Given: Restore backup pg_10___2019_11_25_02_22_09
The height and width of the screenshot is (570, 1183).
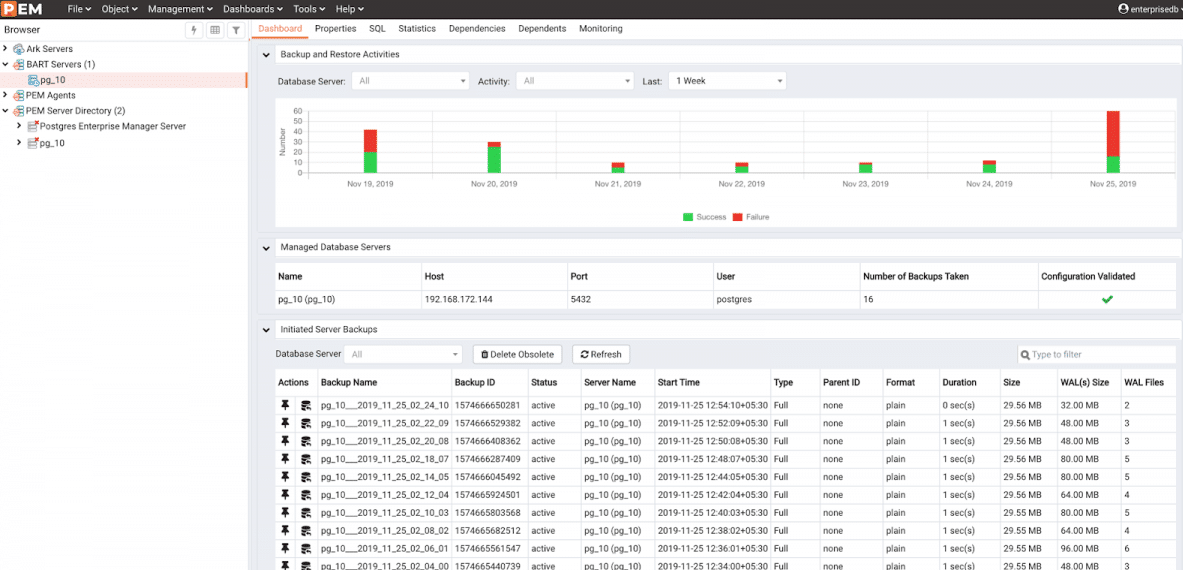Looking at the screenshot, I should point(306,423).
